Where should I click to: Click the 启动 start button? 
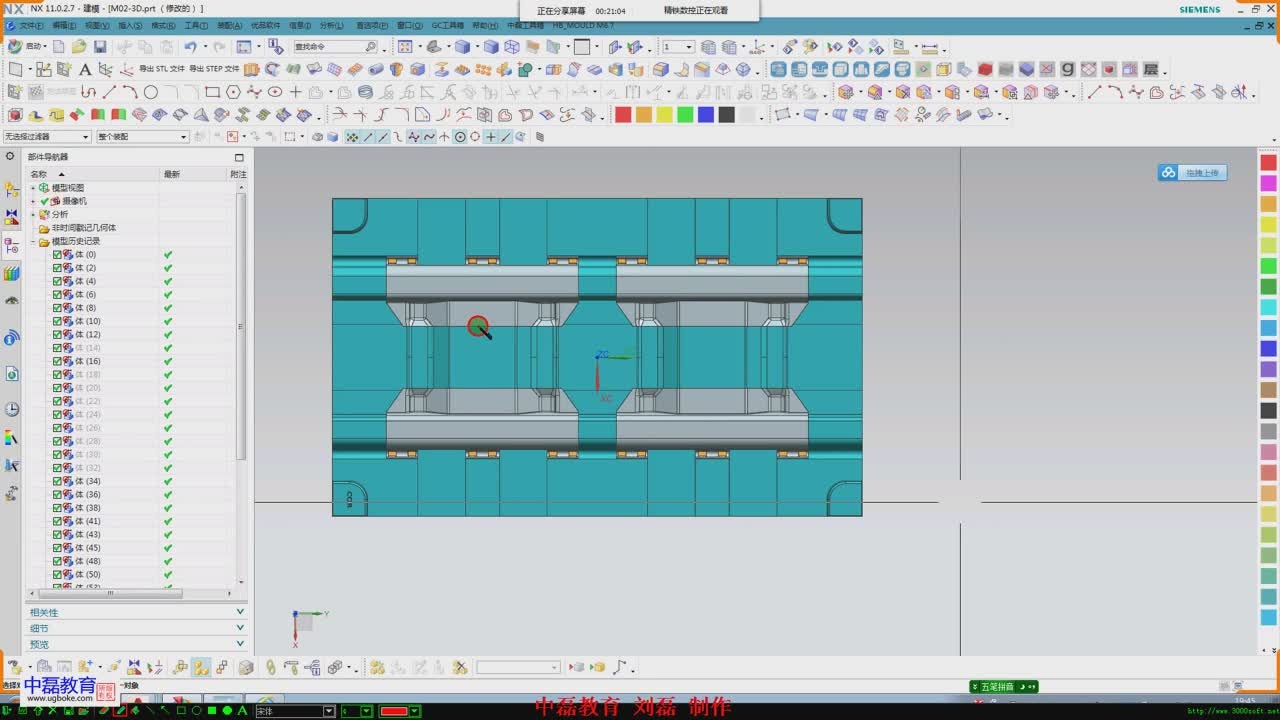[27, 47]
